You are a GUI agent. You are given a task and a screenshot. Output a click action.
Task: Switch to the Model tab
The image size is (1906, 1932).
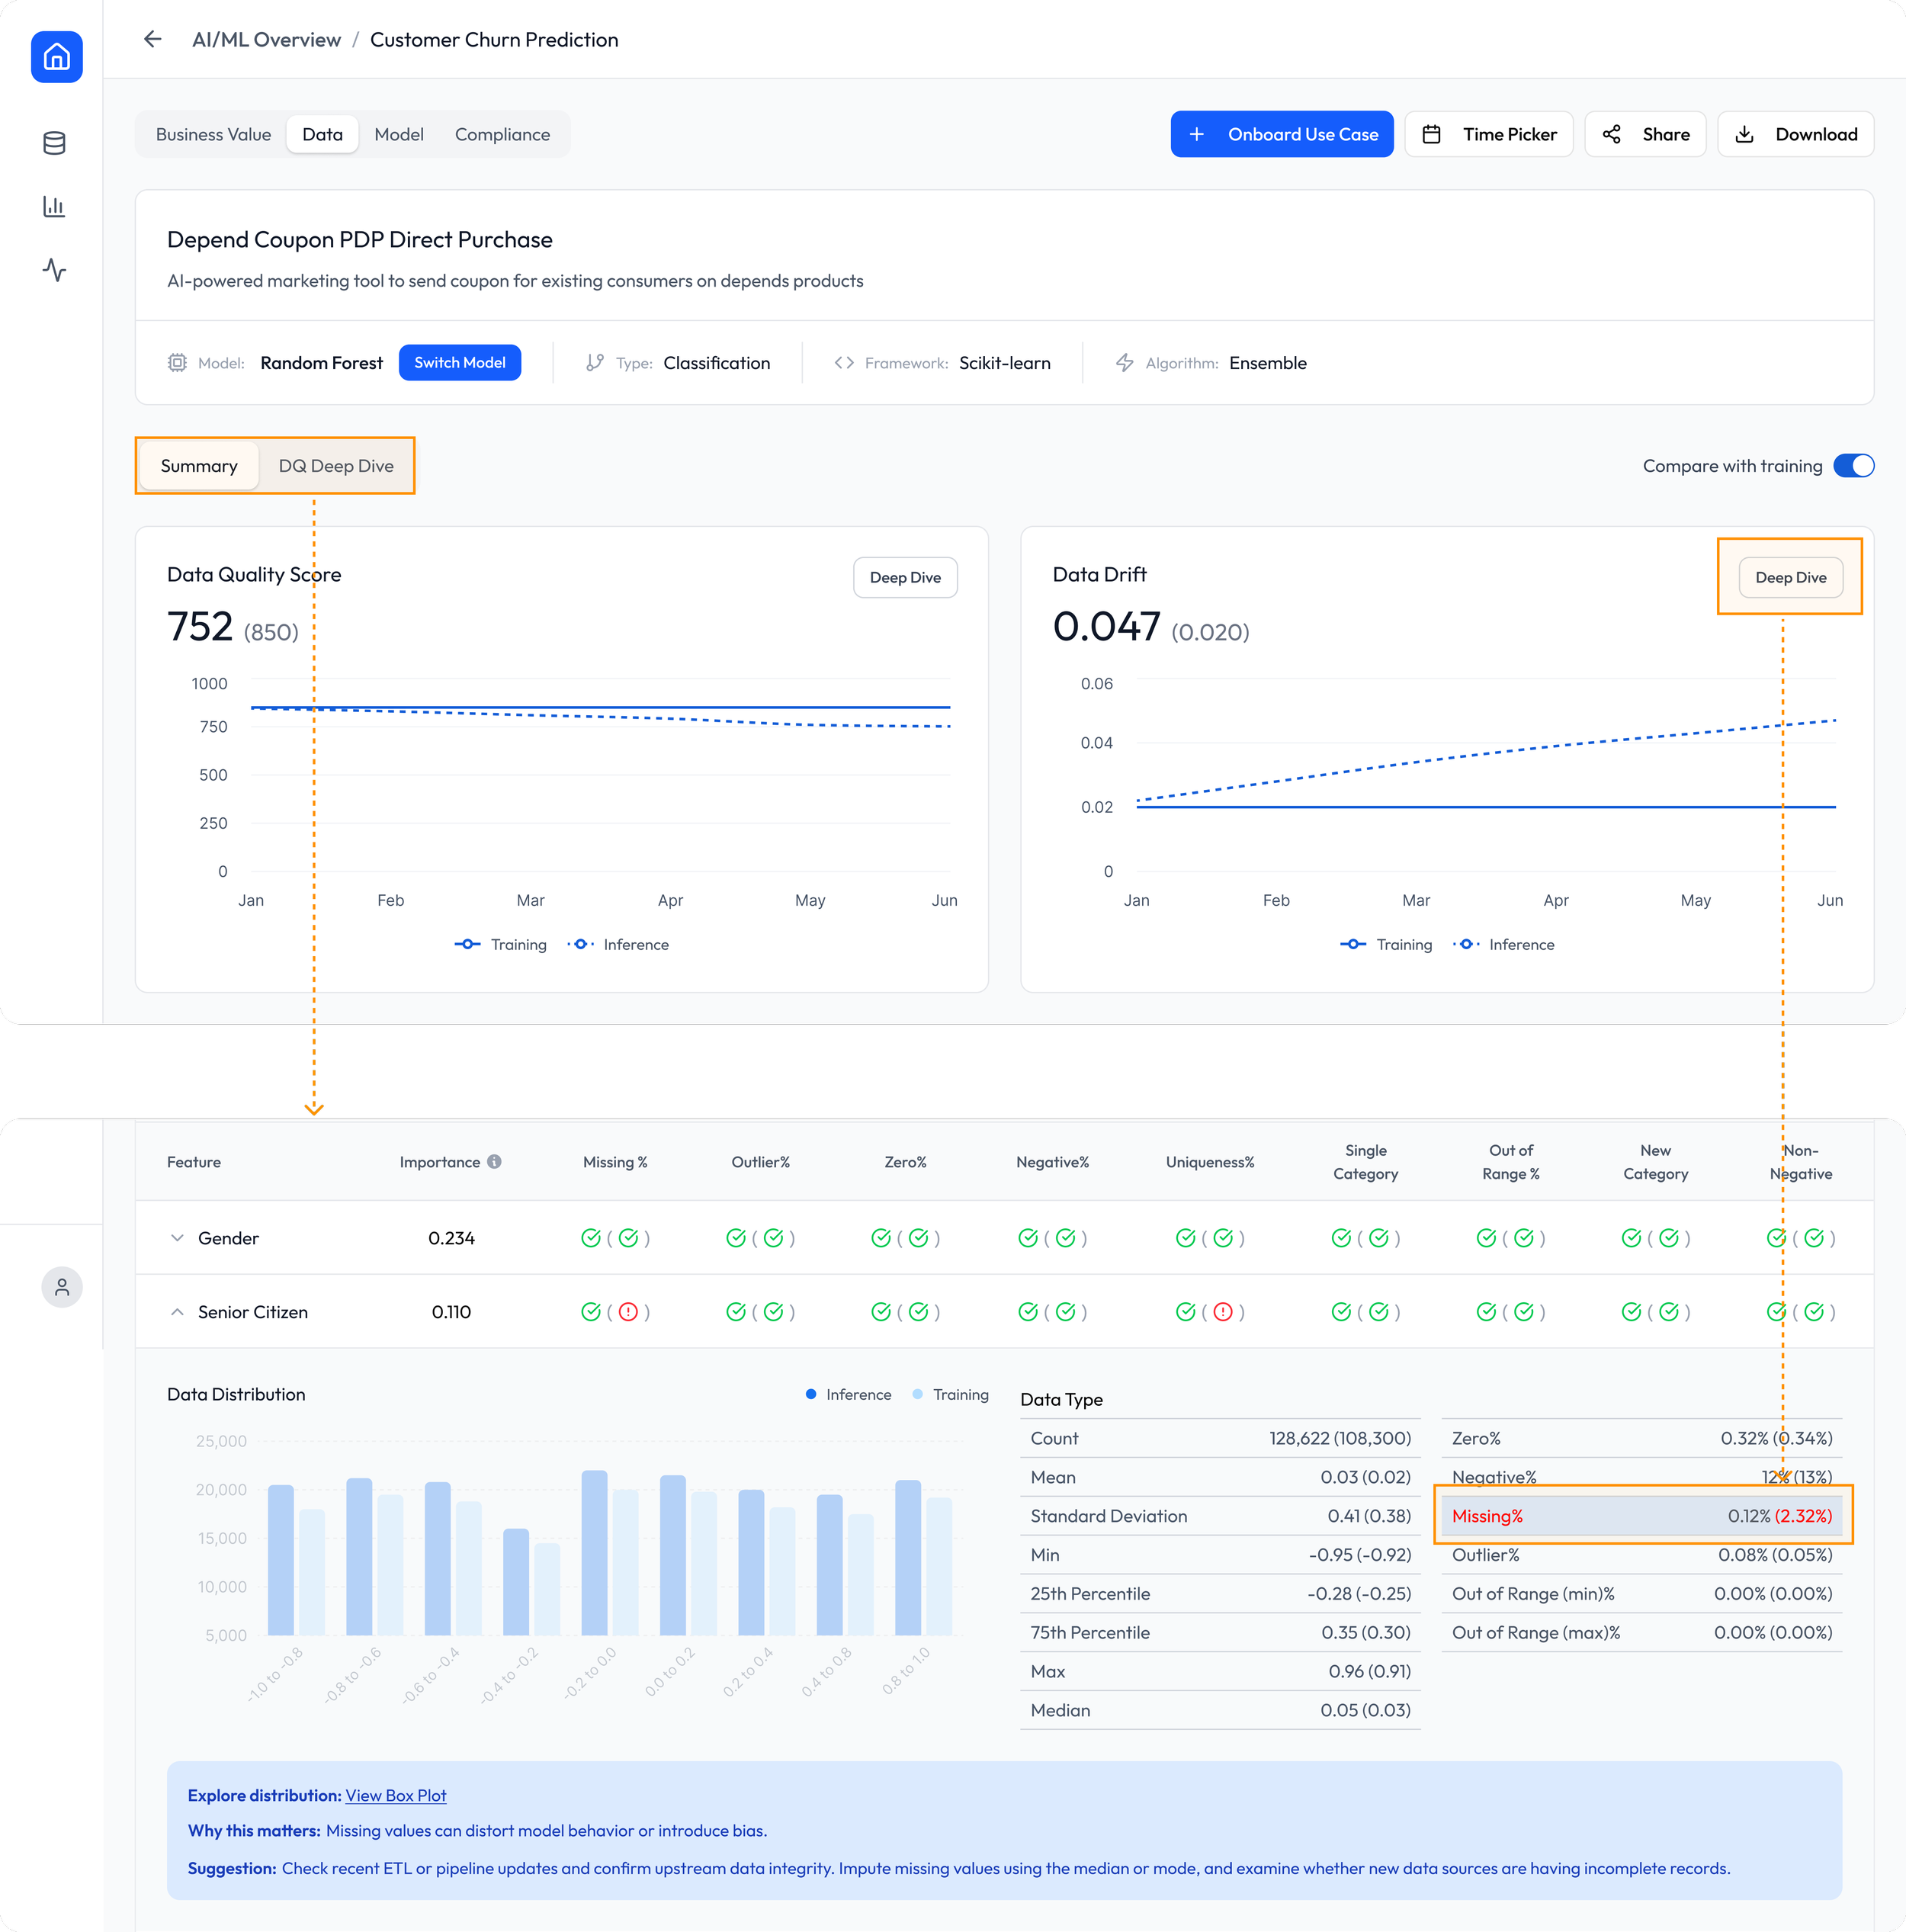398,134
